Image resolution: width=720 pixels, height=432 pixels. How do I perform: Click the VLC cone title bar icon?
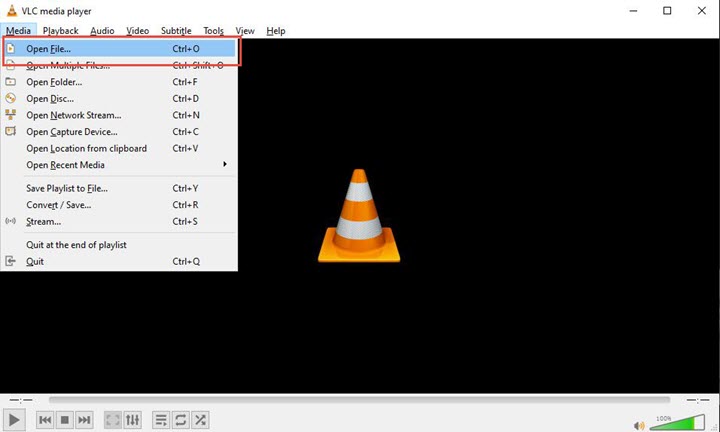click(x=11, y=11)
